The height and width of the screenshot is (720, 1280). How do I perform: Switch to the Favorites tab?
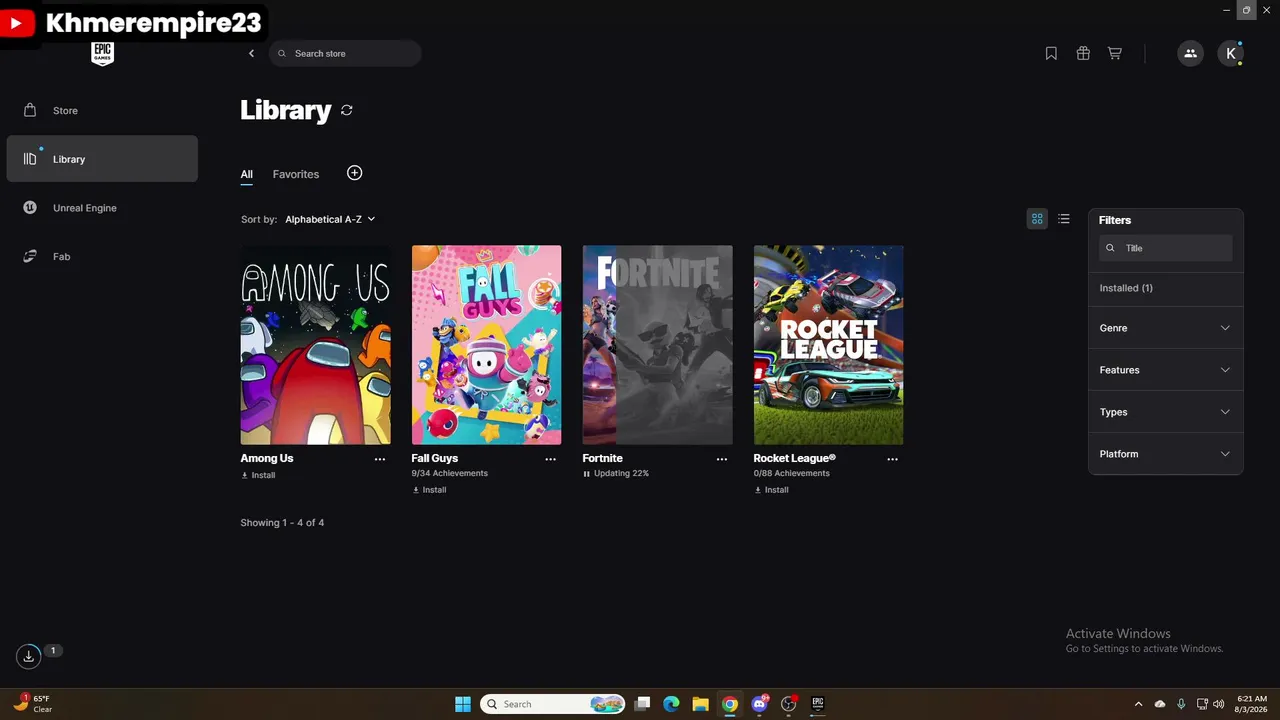tap(296, 174)
